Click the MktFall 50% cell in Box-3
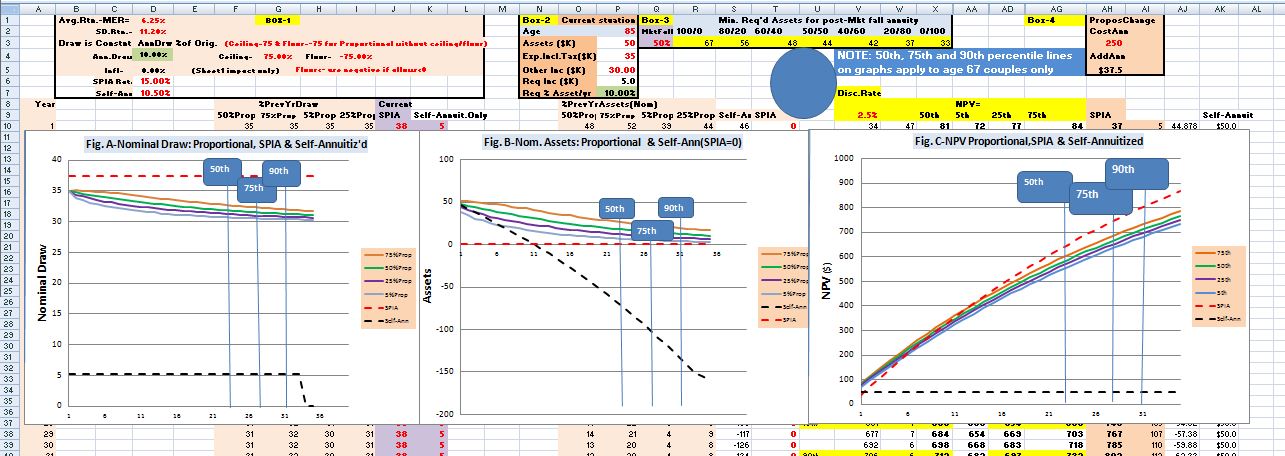The height and width of the screenshot is (456, 1285). (661, 43)
